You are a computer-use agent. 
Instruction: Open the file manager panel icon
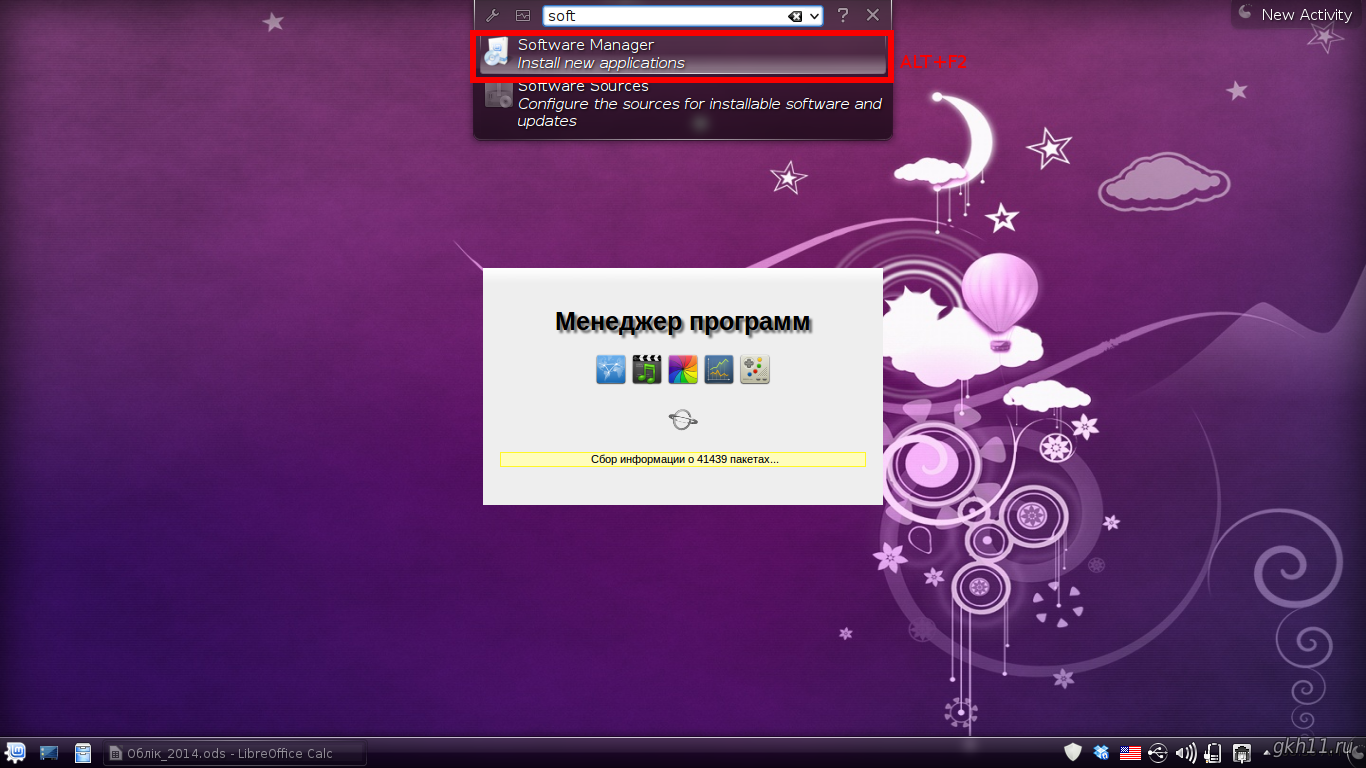(83, 752)
